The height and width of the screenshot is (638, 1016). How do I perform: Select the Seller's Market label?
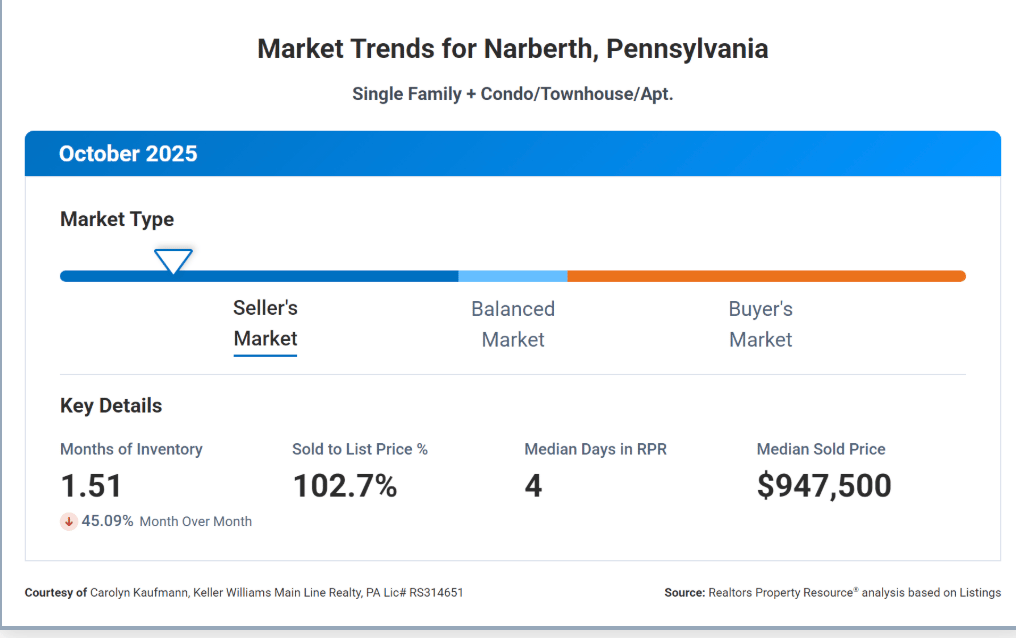265,324
